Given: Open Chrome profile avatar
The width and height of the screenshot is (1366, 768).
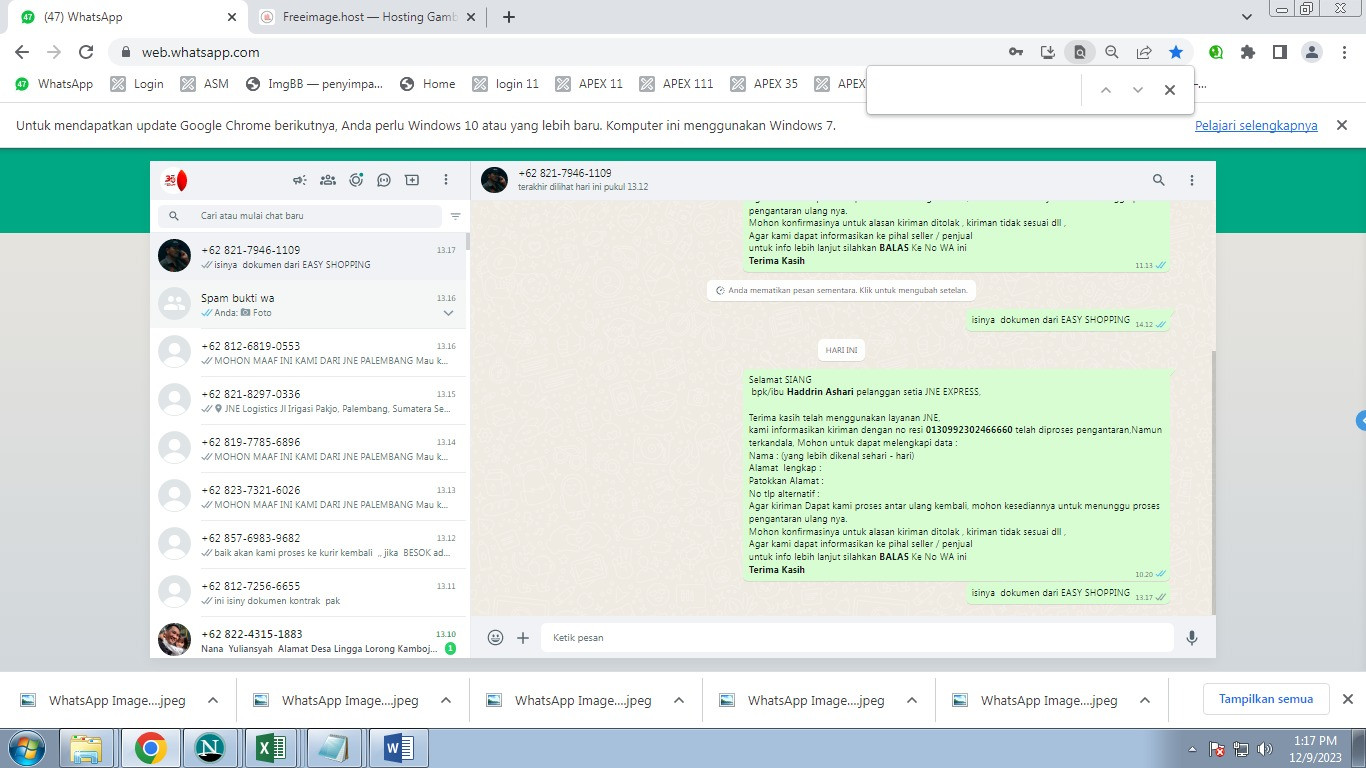Looking at the screenshot, I should point(1312,52).
